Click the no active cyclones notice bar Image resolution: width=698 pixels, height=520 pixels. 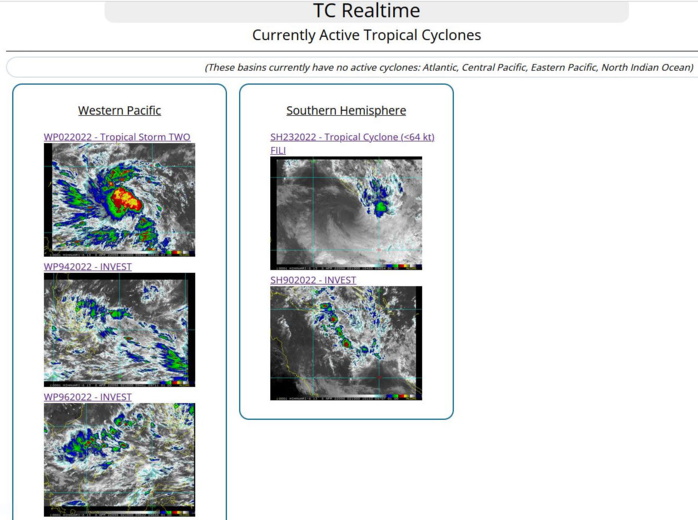point(350,67)
